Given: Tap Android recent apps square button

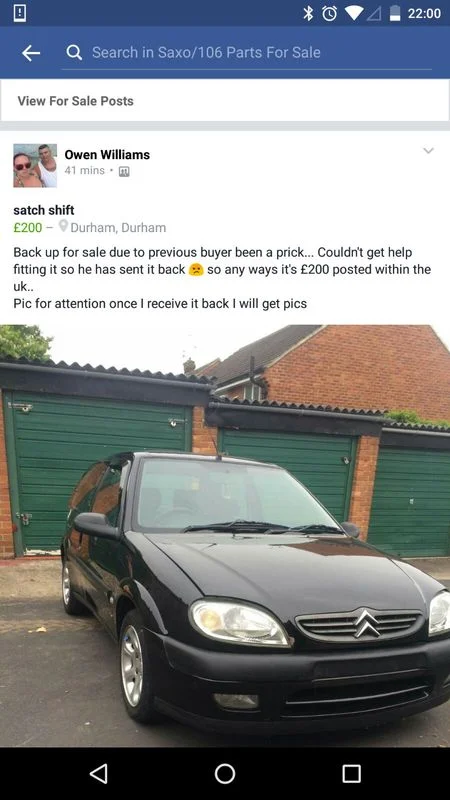Looking at the screenshot, I should (x=351, y=773).
